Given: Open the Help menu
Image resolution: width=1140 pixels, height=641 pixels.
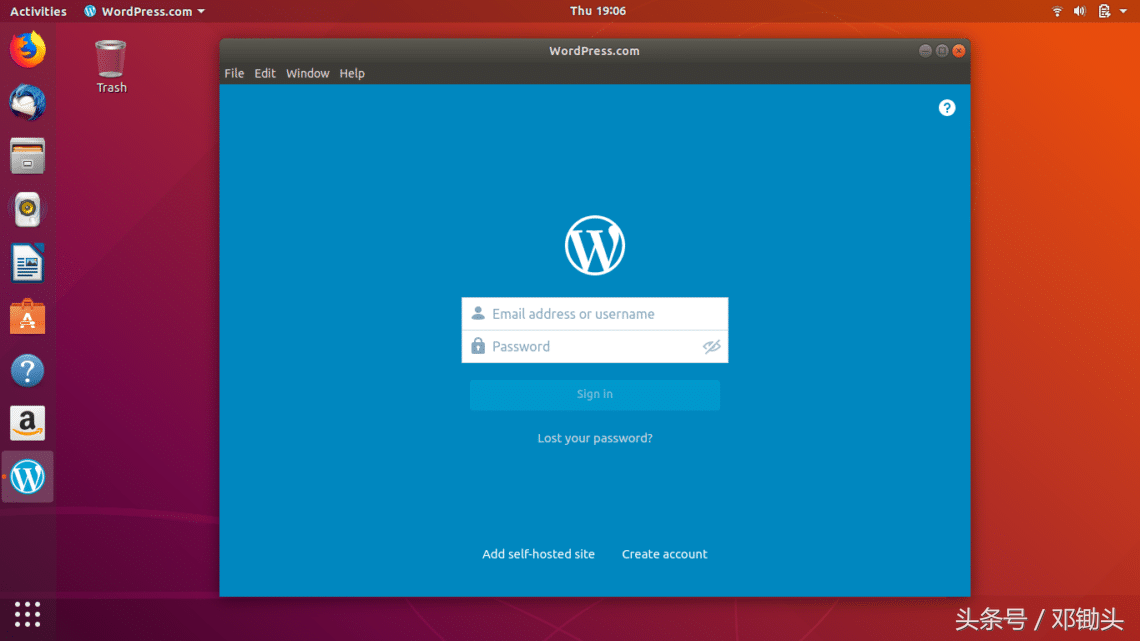Looking at the screenshot, I should (352, 73).
